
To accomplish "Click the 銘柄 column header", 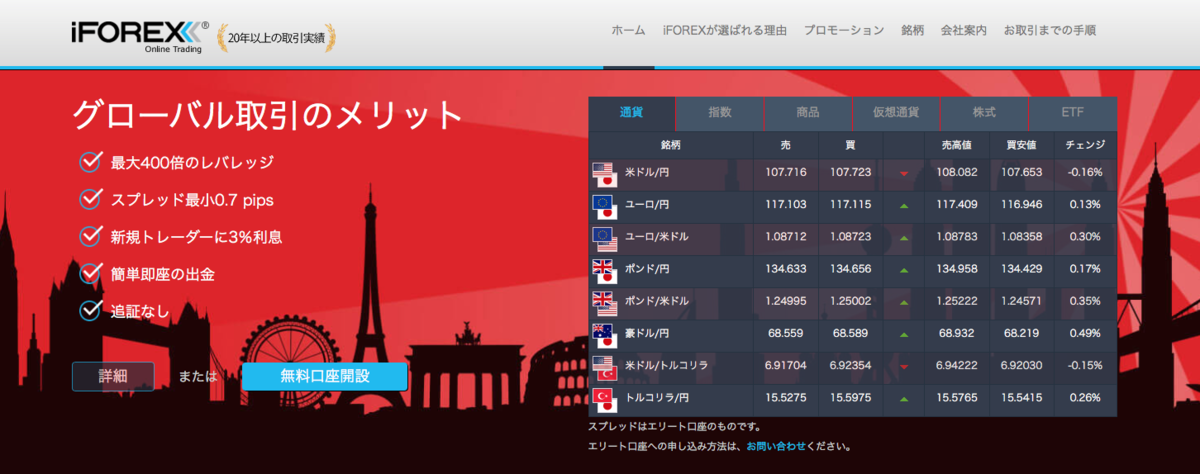I will tap(670, 145).
